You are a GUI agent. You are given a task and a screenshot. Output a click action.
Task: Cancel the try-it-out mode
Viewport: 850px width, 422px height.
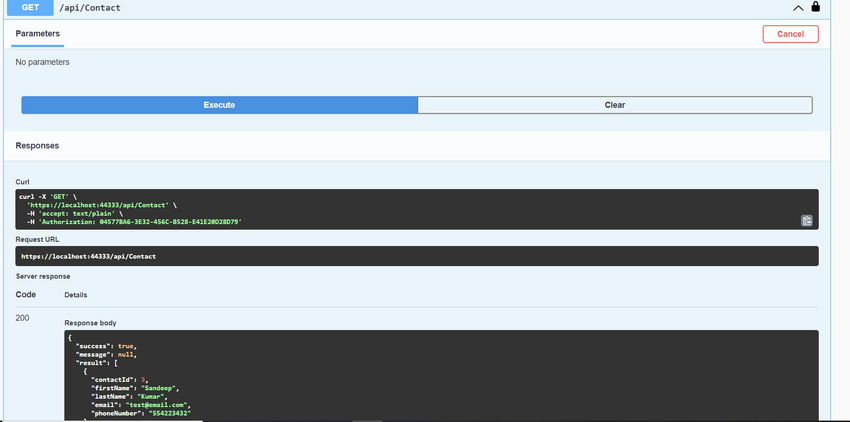(790, 34)
